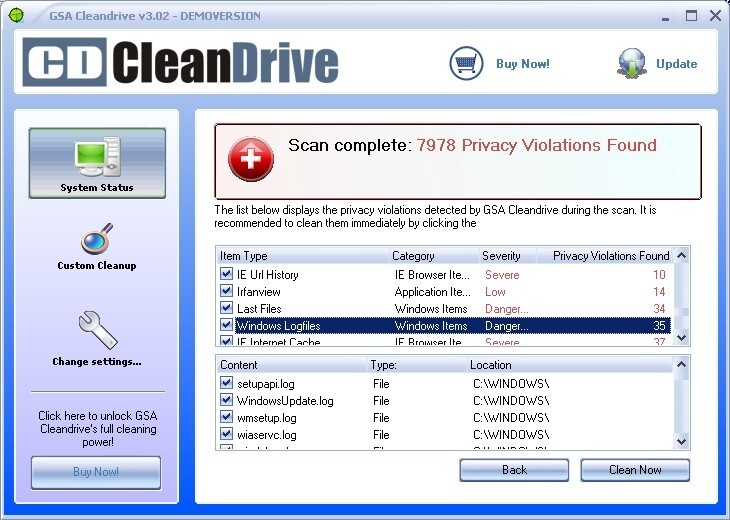Screen dimensions: 730x520
Task: Click the sidebar Buy Now! button
Action: (x=96, y=472)
